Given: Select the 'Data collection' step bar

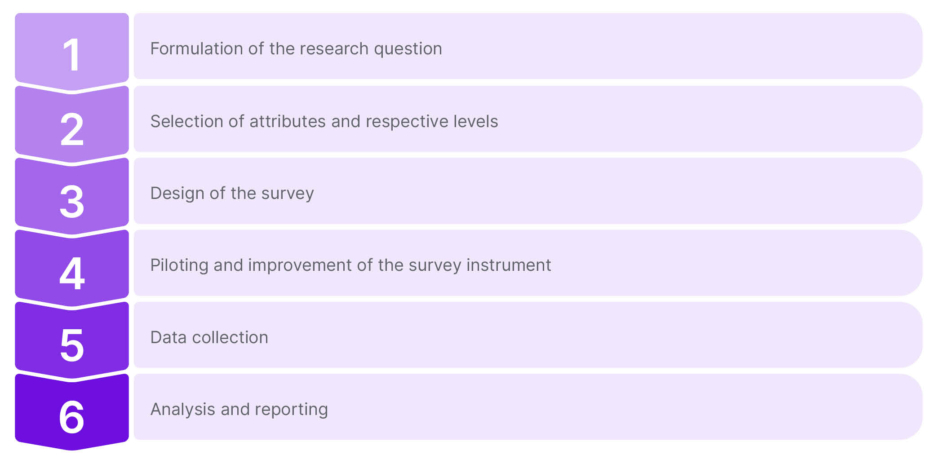Looking at the screenshot, I should coord(527,336).
